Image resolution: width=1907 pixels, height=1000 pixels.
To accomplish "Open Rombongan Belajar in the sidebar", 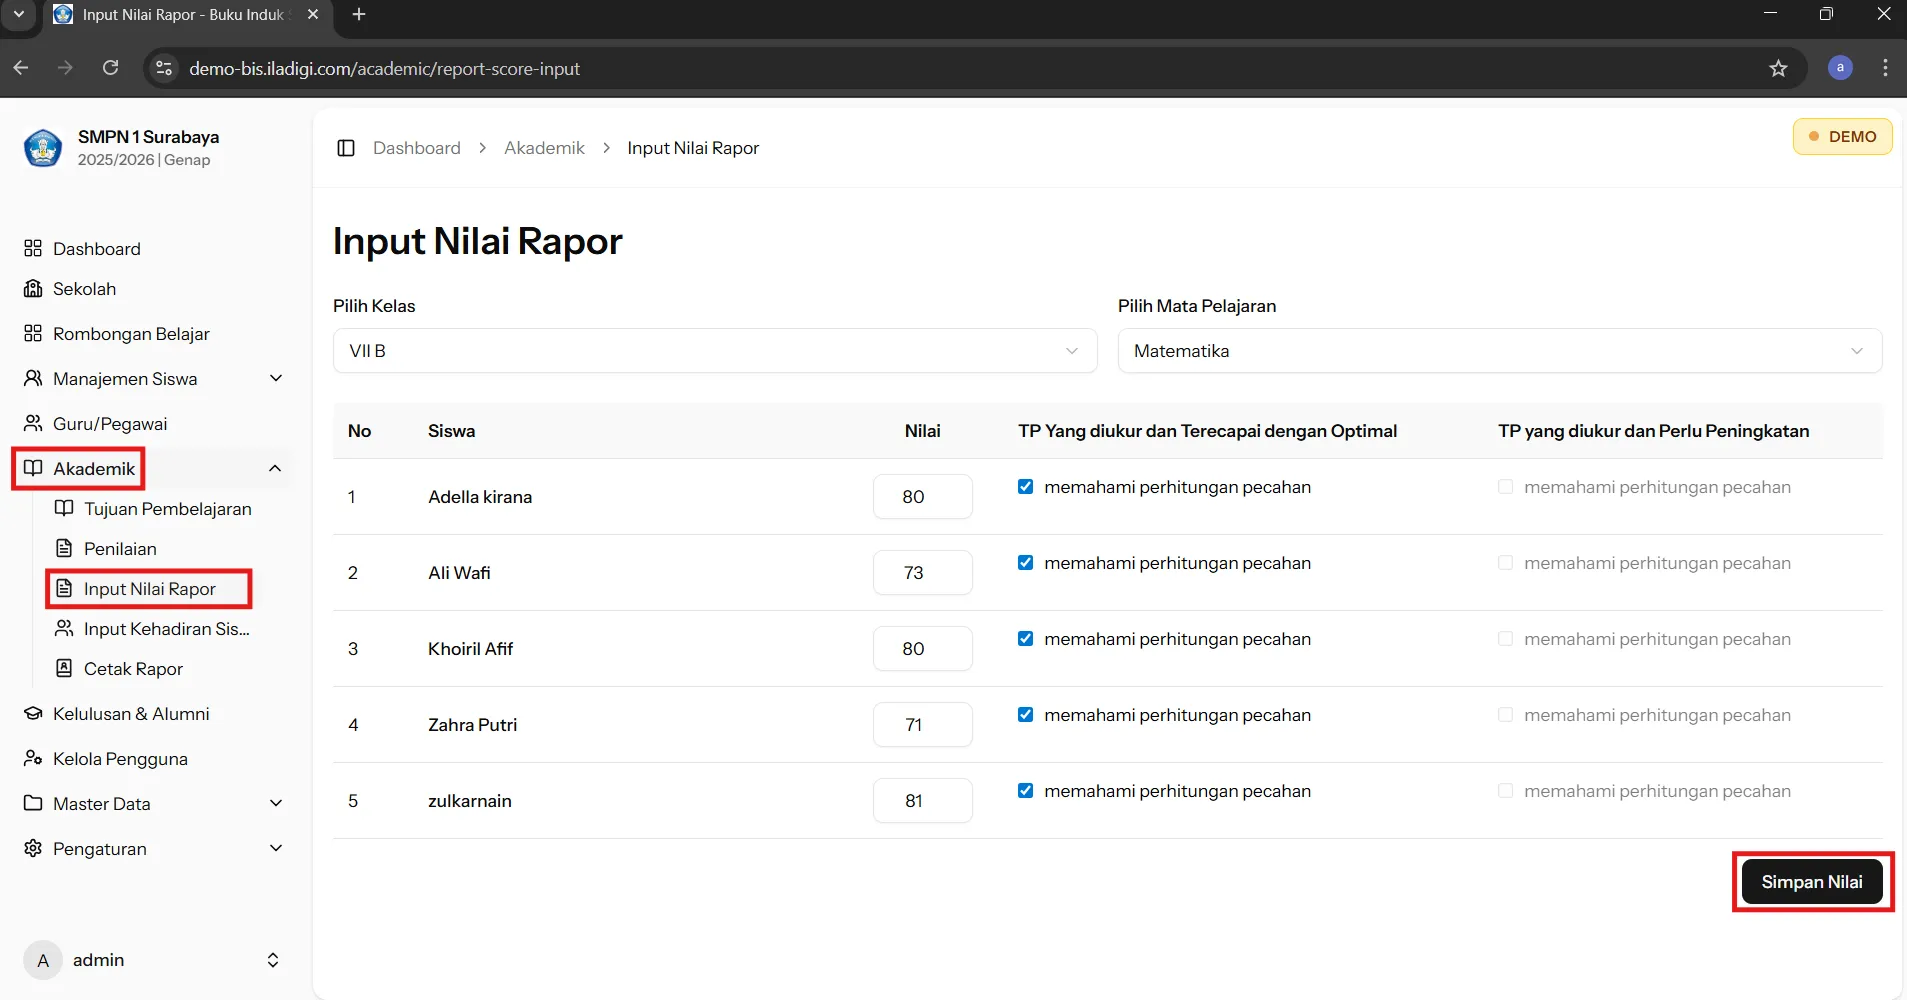I will (131, 334).
